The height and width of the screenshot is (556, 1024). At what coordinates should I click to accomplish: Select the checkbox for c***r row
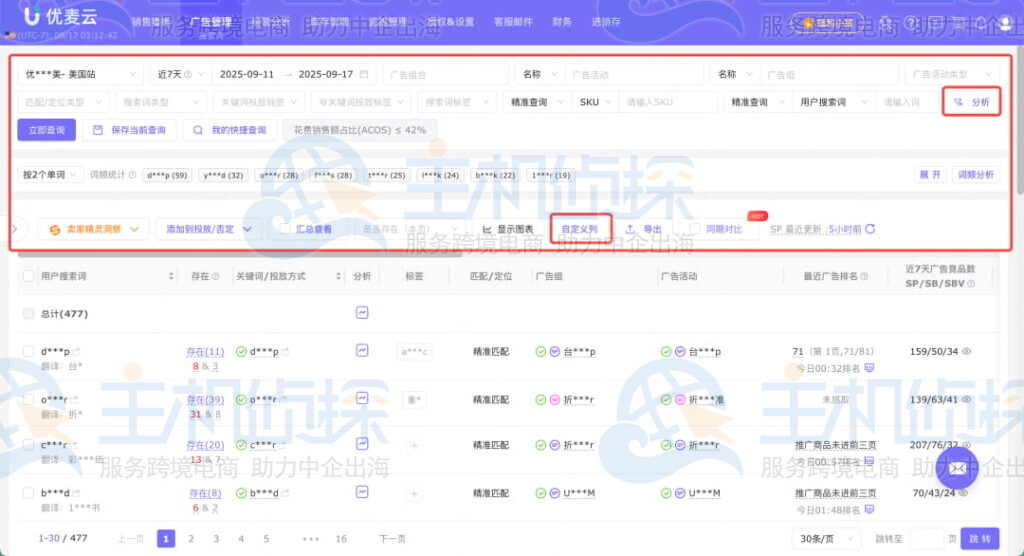pyautogui.click(x=28, y=445)
